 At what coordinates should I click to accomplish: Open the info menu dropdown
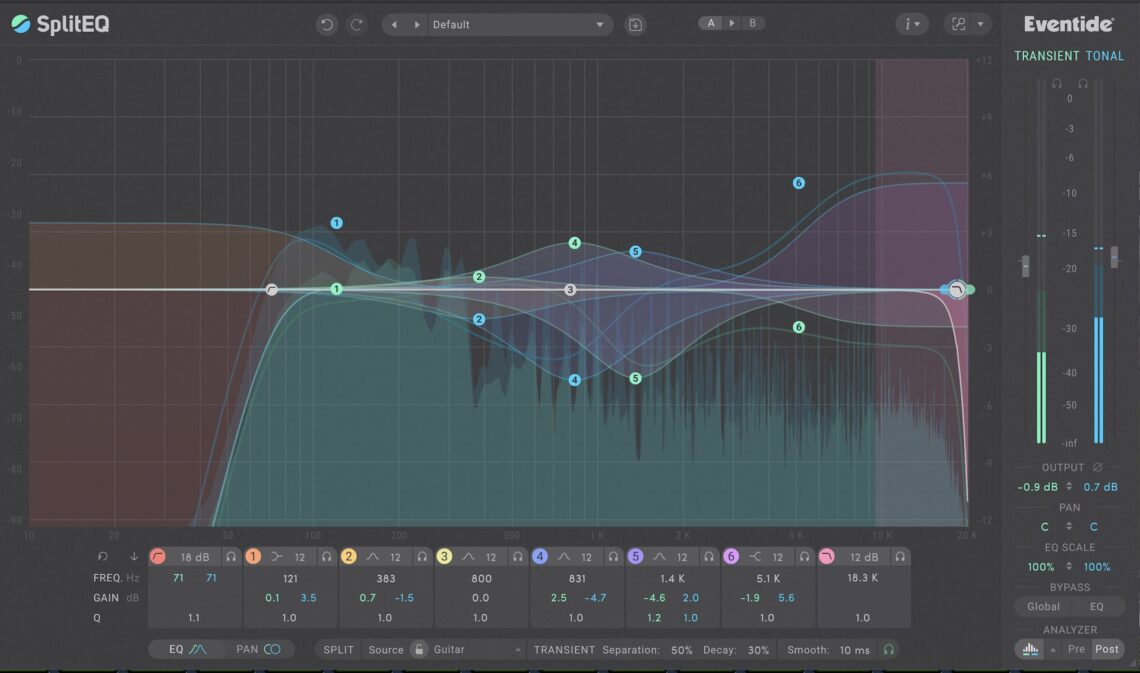pos(912,25)
